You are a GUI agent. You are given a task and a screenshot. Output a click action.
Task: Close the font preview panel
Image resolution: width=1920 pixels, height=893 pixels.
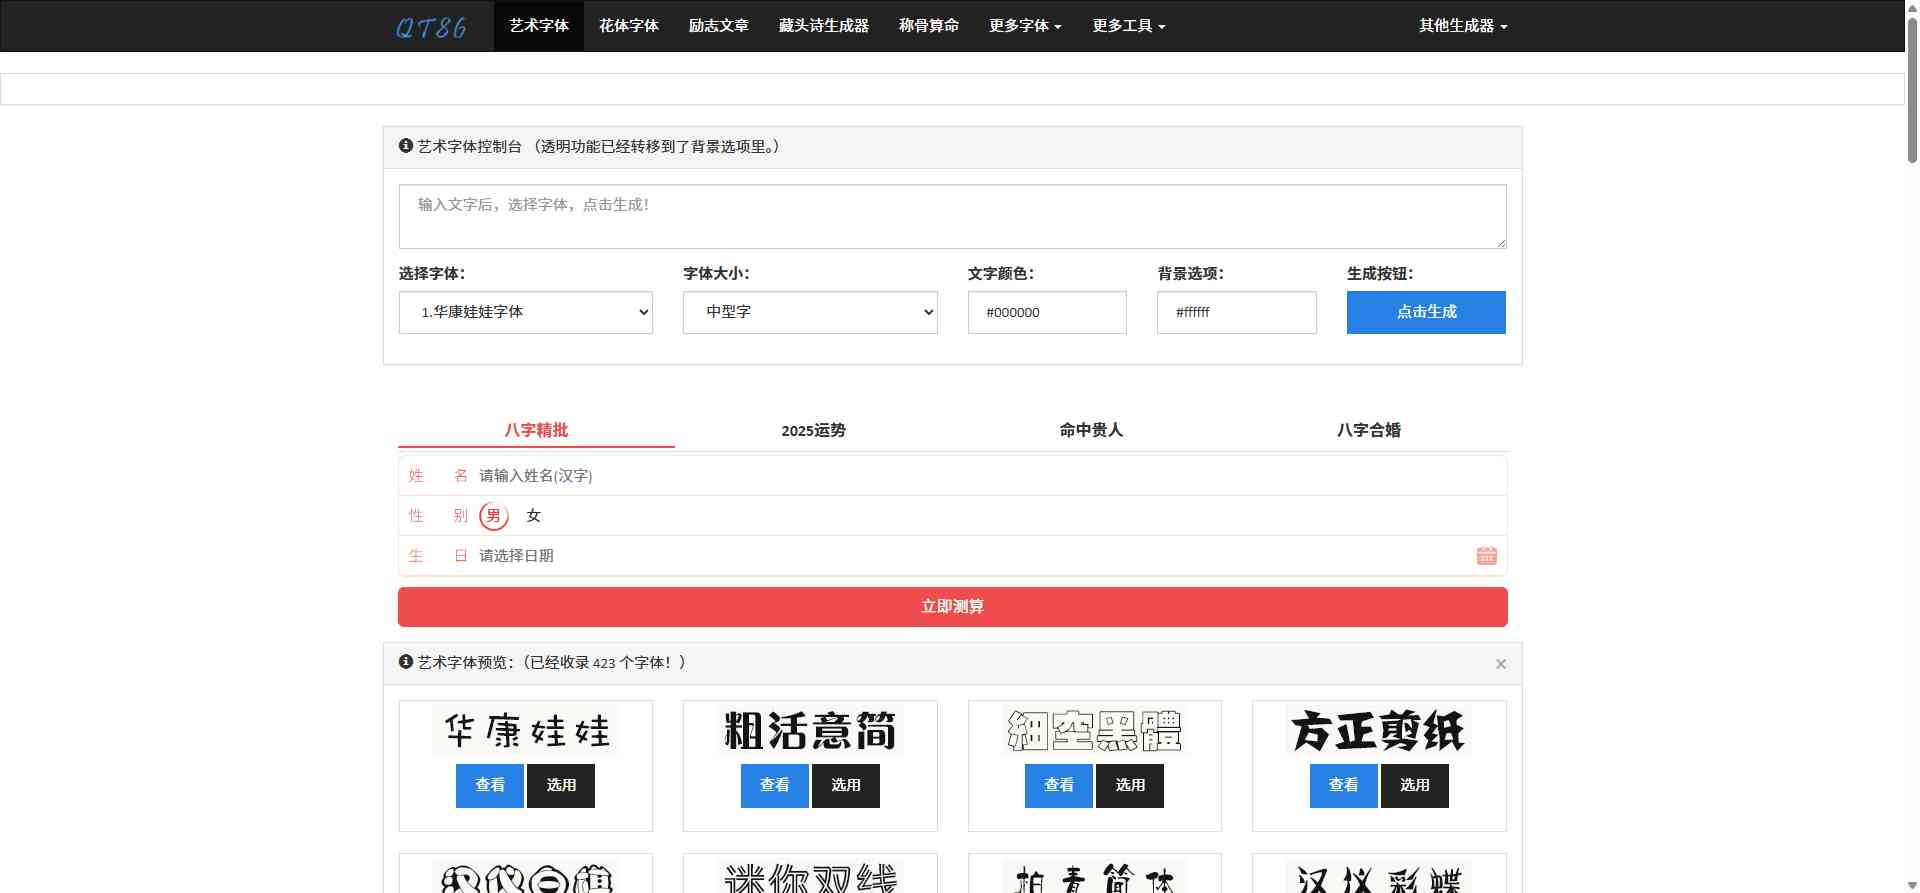[1500, 664]
